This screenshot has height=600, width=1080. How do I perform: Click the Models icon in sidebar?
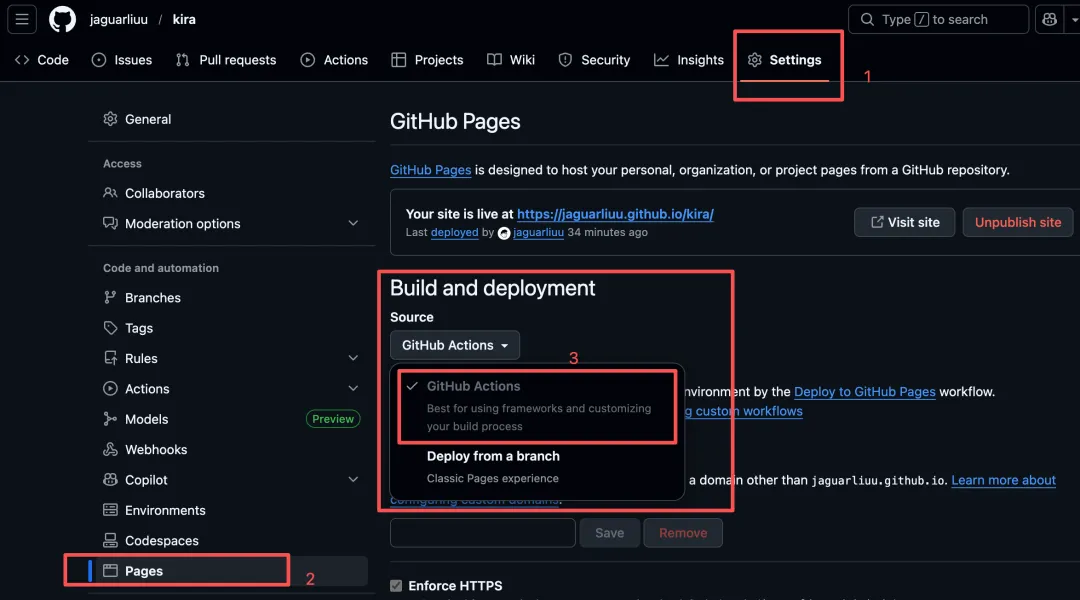pyautogui.click(x=110, y=419)
